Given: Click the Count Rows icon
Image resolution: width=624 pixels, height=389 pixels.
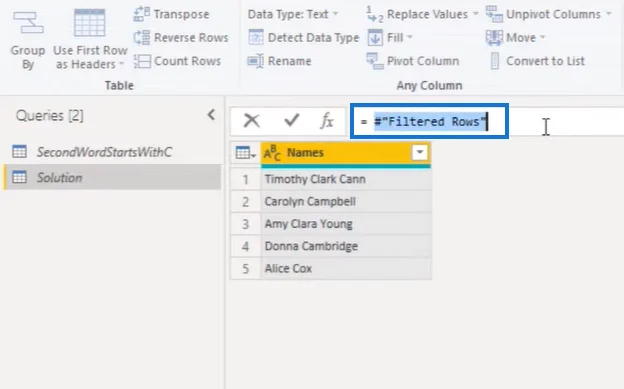Looking at the screenshot, I should pyautogui.click(x=142, y=61).
